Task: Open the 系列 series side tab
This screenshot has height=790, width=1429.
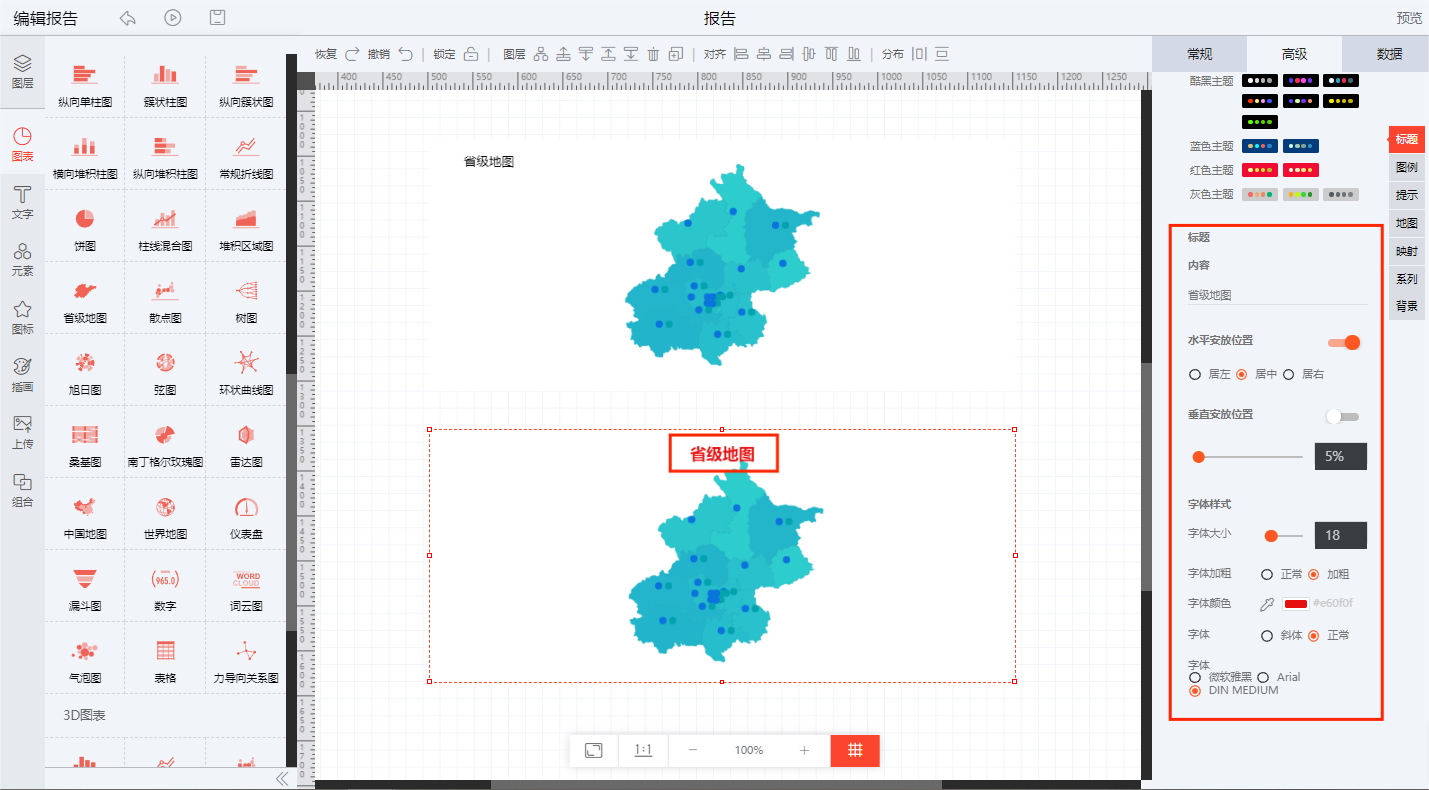Action: coord(1407,279)
